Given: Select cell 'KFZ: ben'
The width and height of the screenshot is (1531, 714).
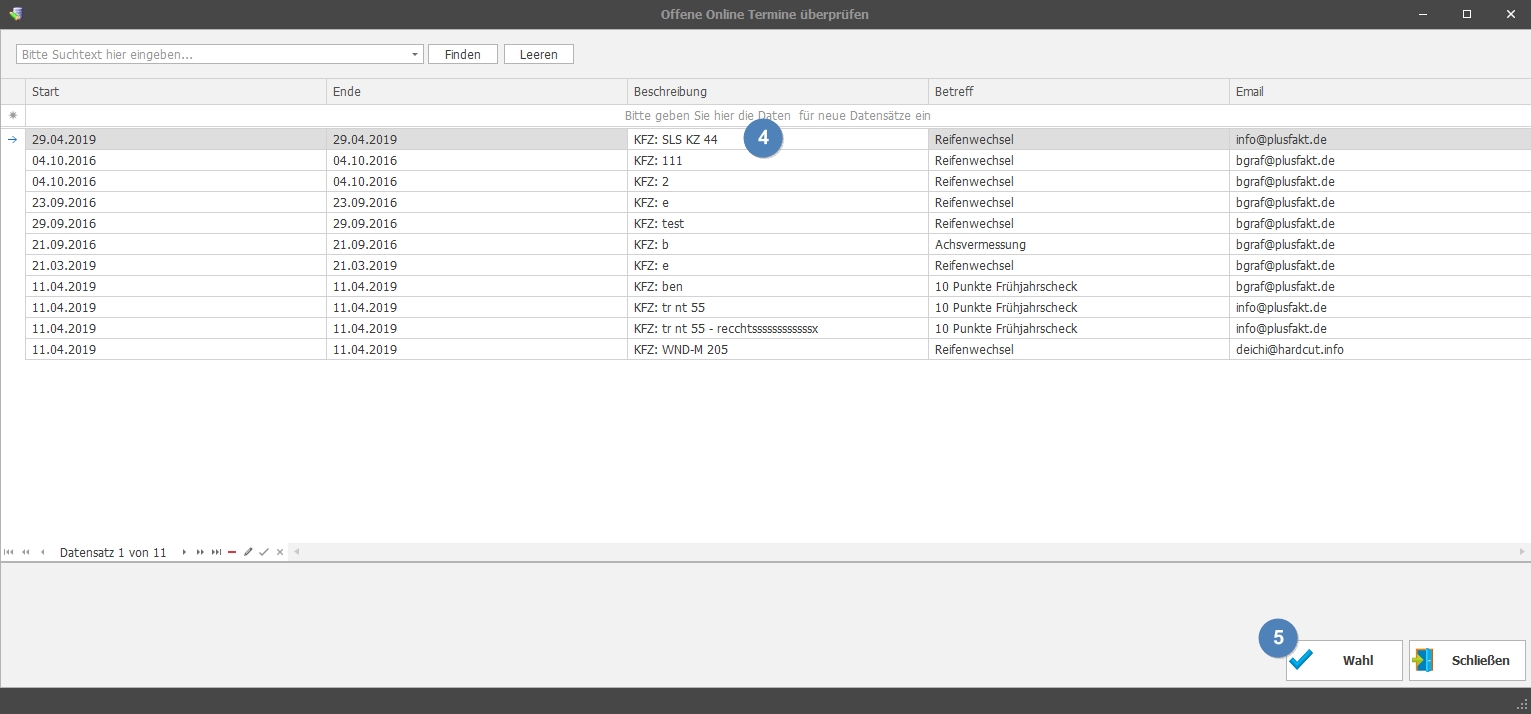Looking at the screenshot, I should (778, 287).
